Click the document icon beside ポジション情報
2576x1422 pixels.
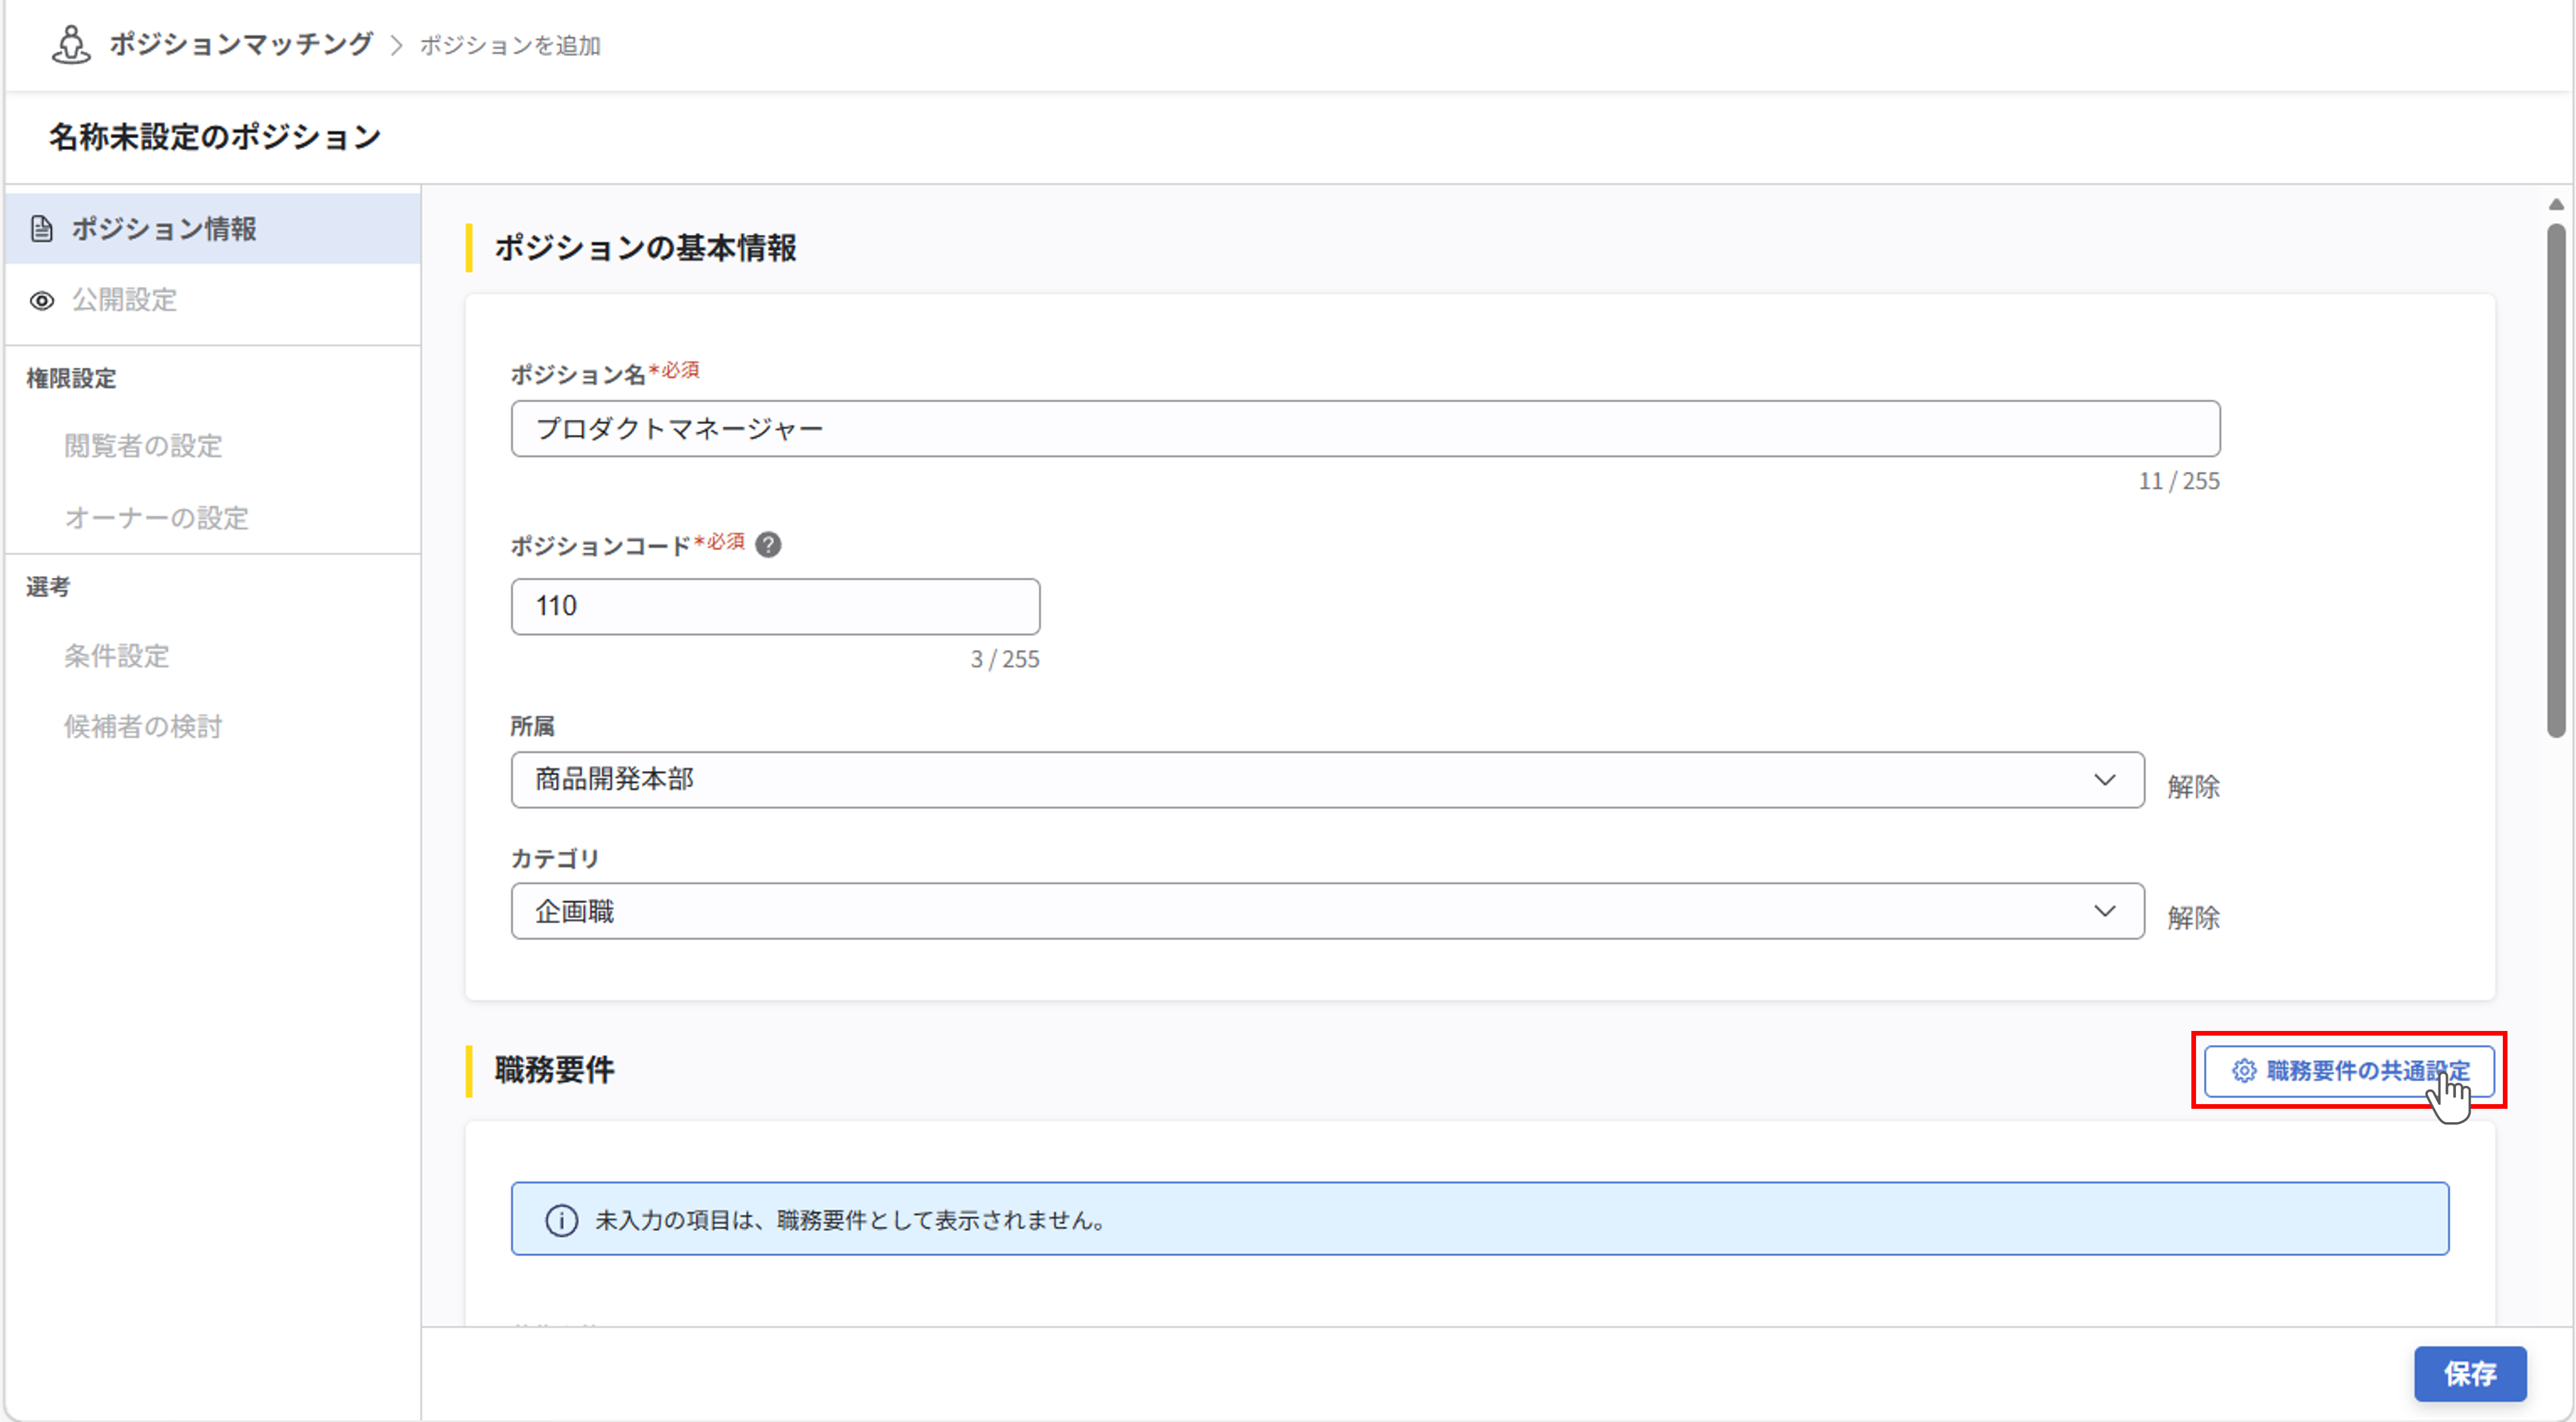point(41,229)
